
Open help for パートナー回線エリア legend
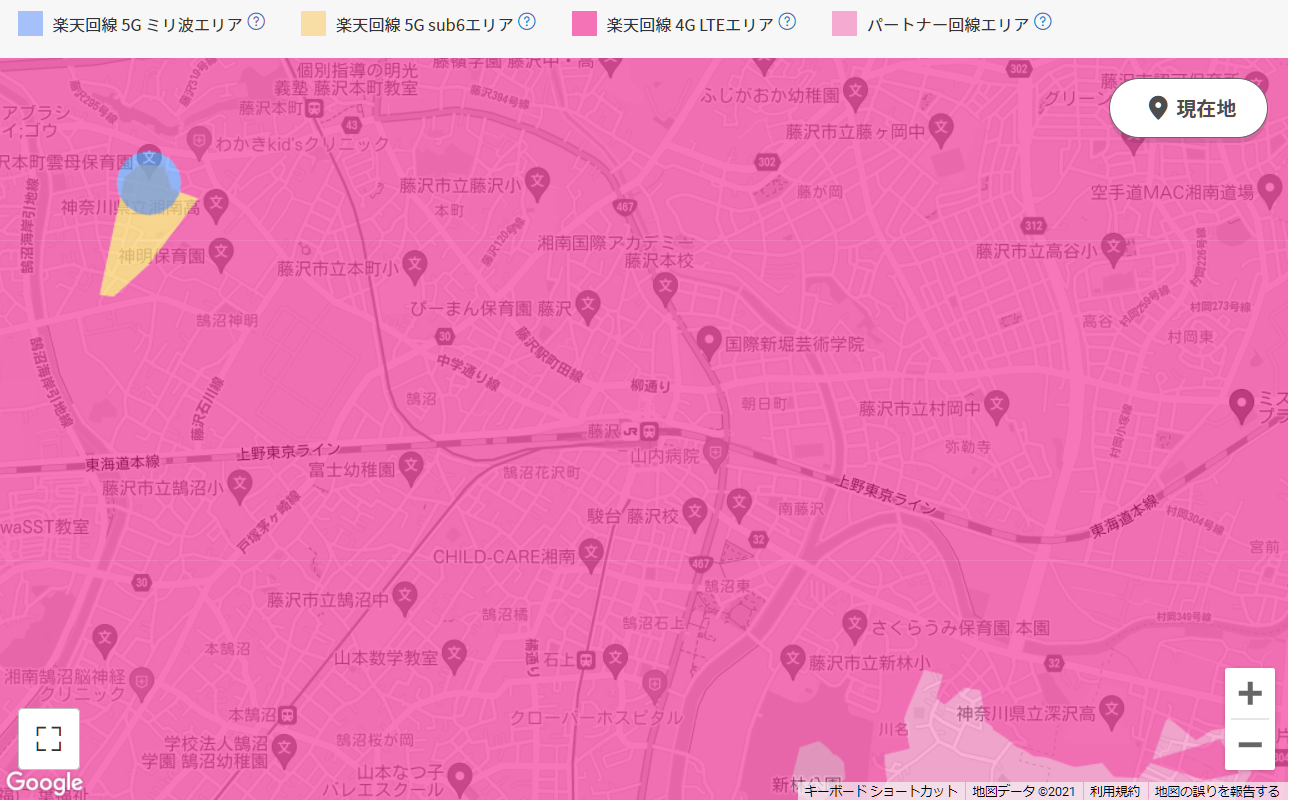(1043, 21)
